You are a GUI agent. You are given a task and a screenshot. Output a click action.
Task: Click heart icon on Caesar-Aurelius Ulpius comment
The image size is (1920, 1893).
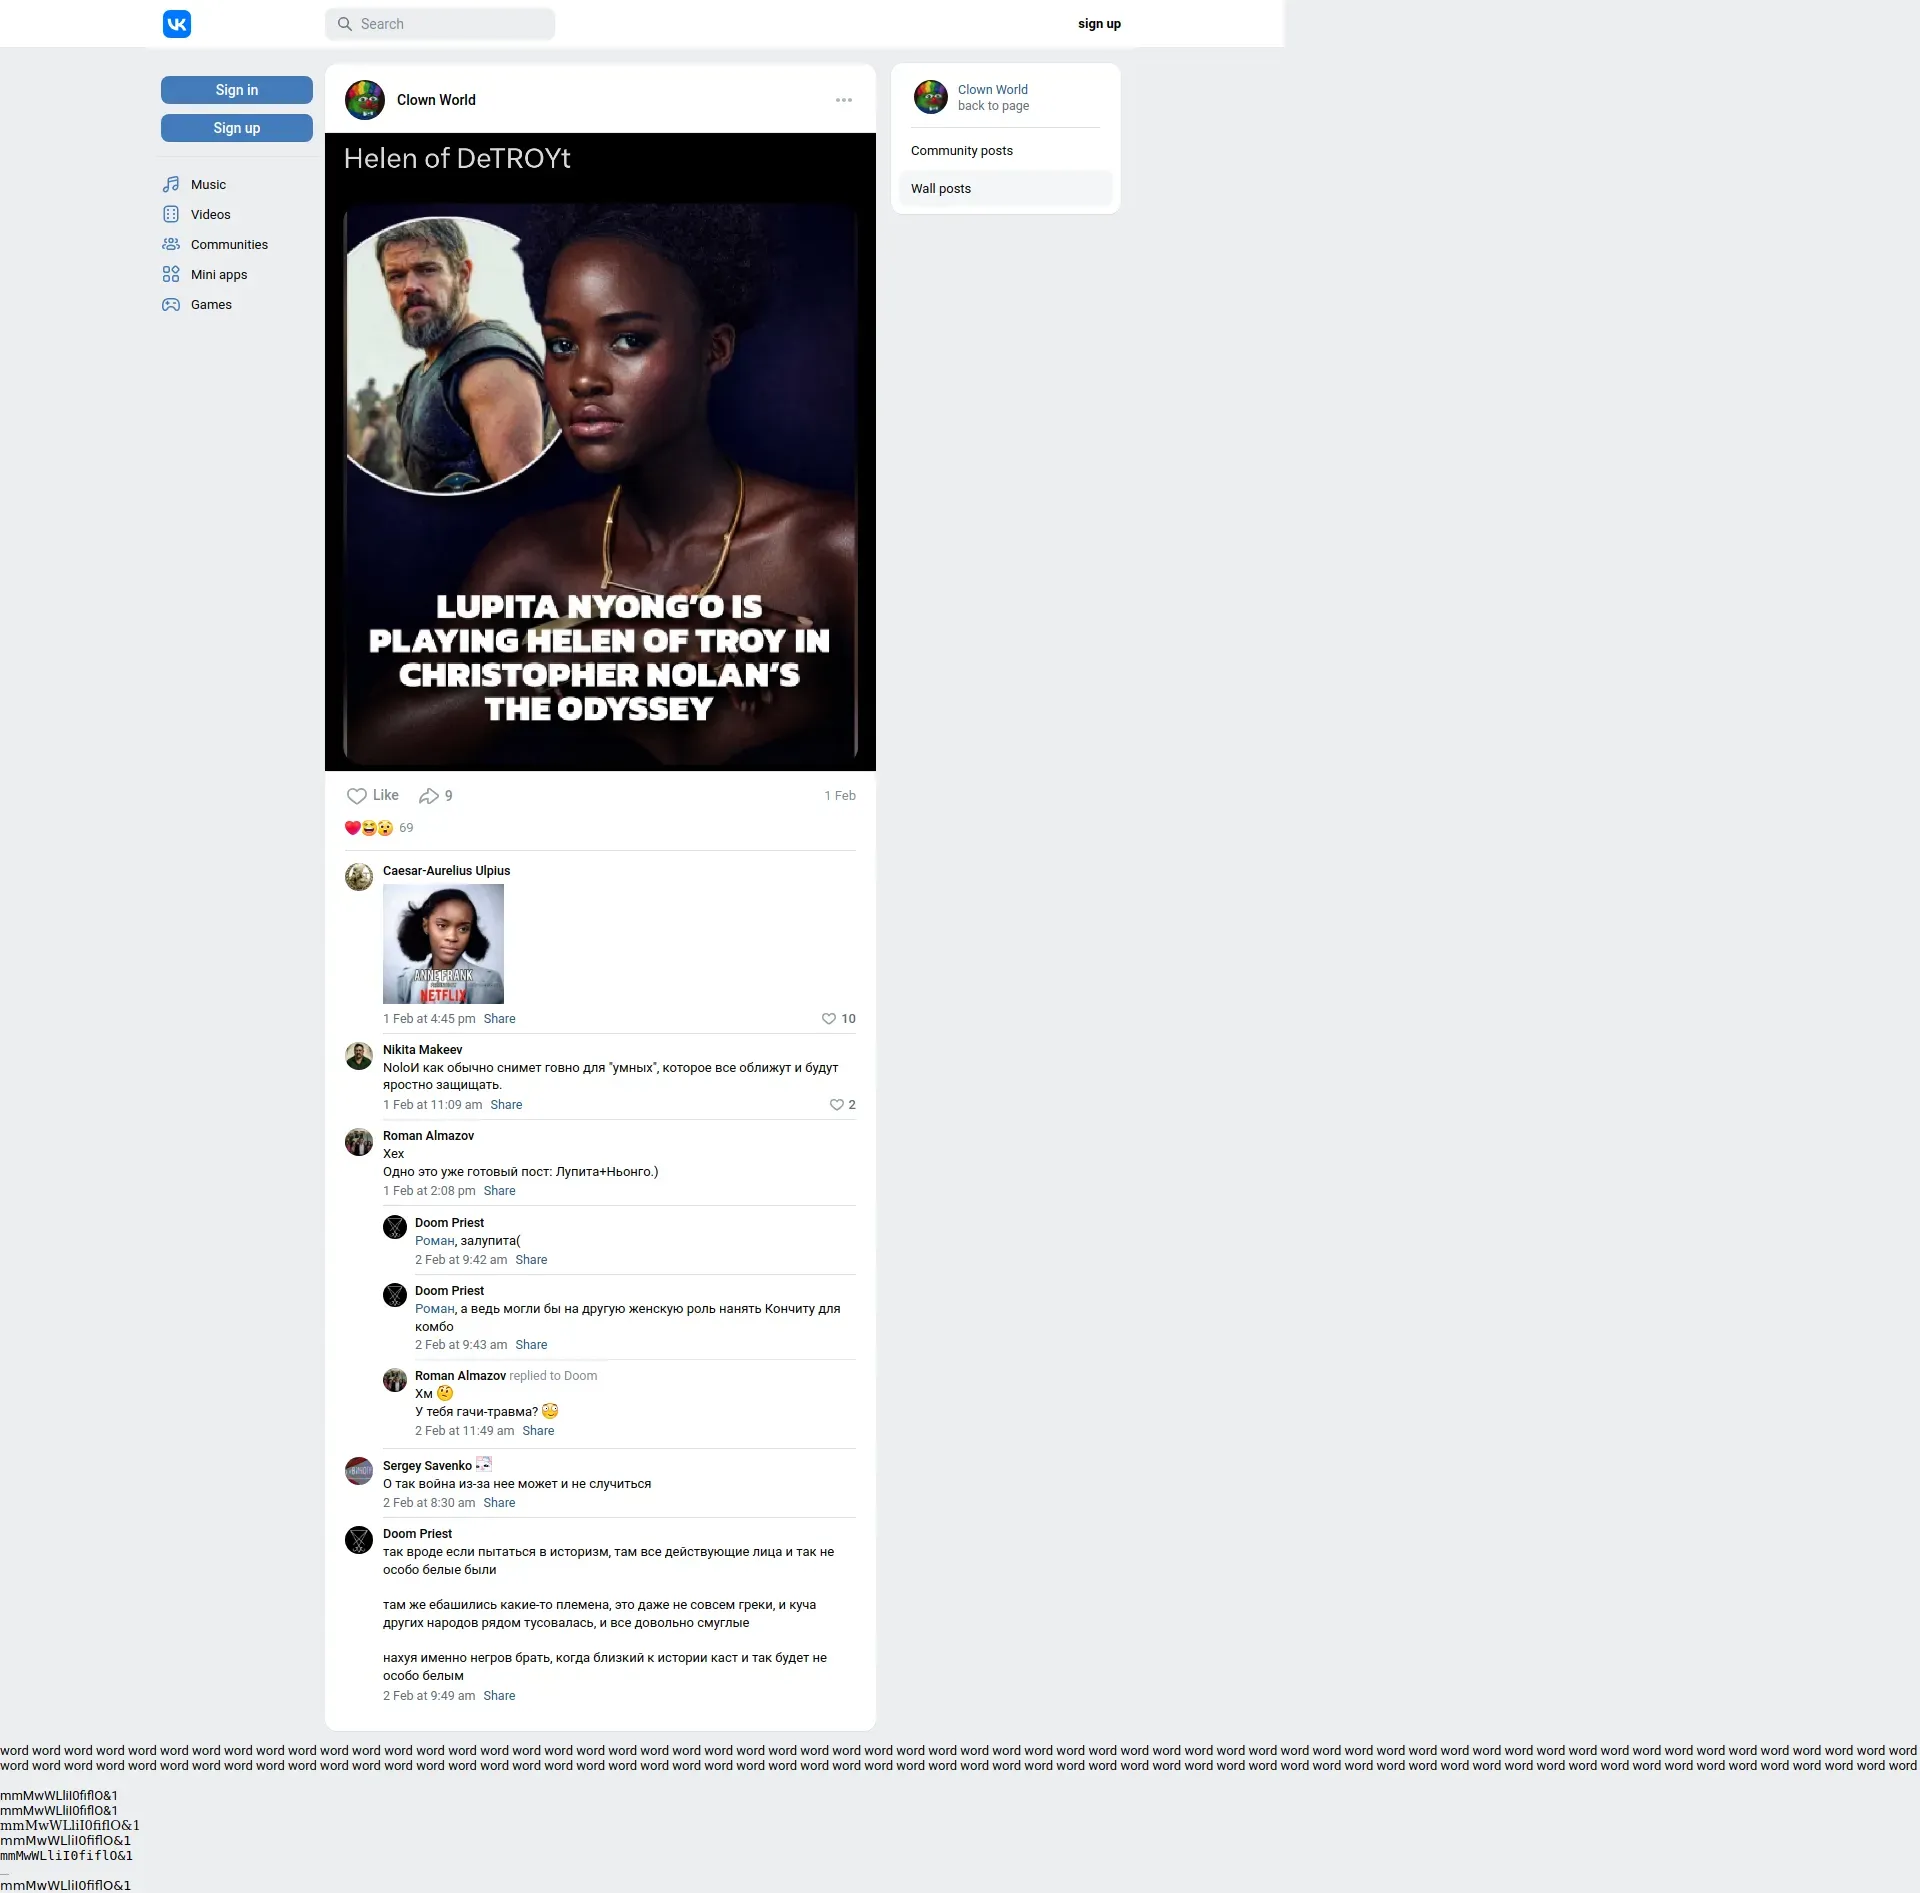coord(829,1019)
